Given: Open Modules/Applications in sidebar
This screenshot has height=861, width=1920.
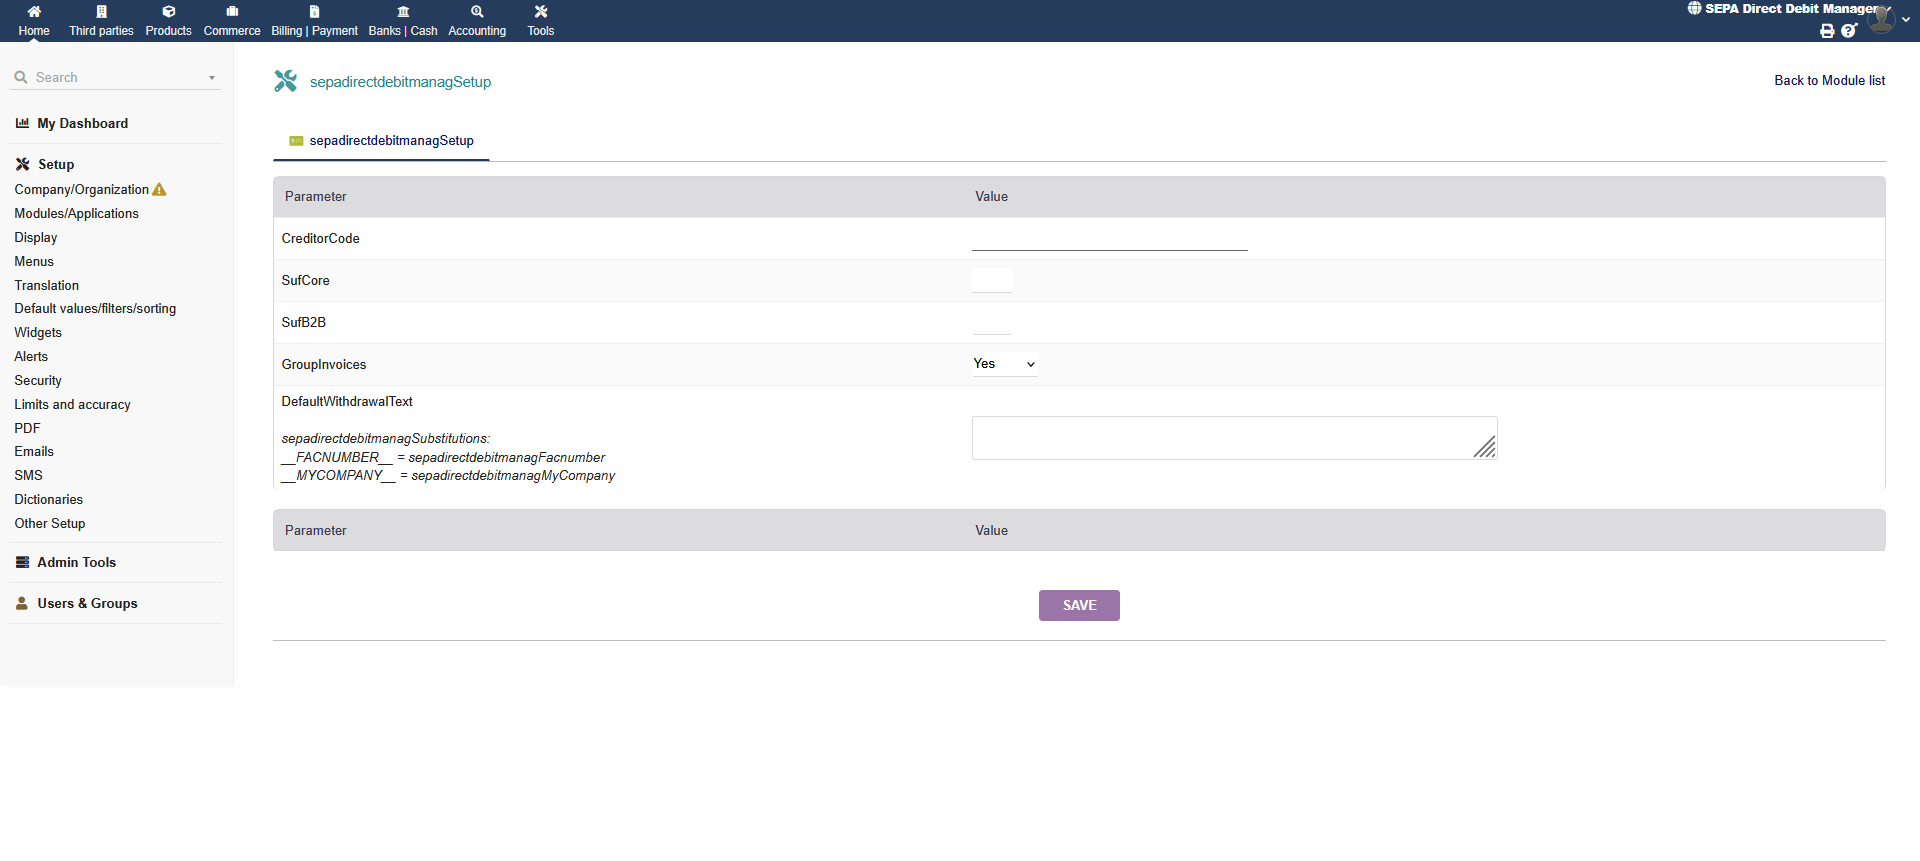Looking at the screenshot, I should coord(76,214).
